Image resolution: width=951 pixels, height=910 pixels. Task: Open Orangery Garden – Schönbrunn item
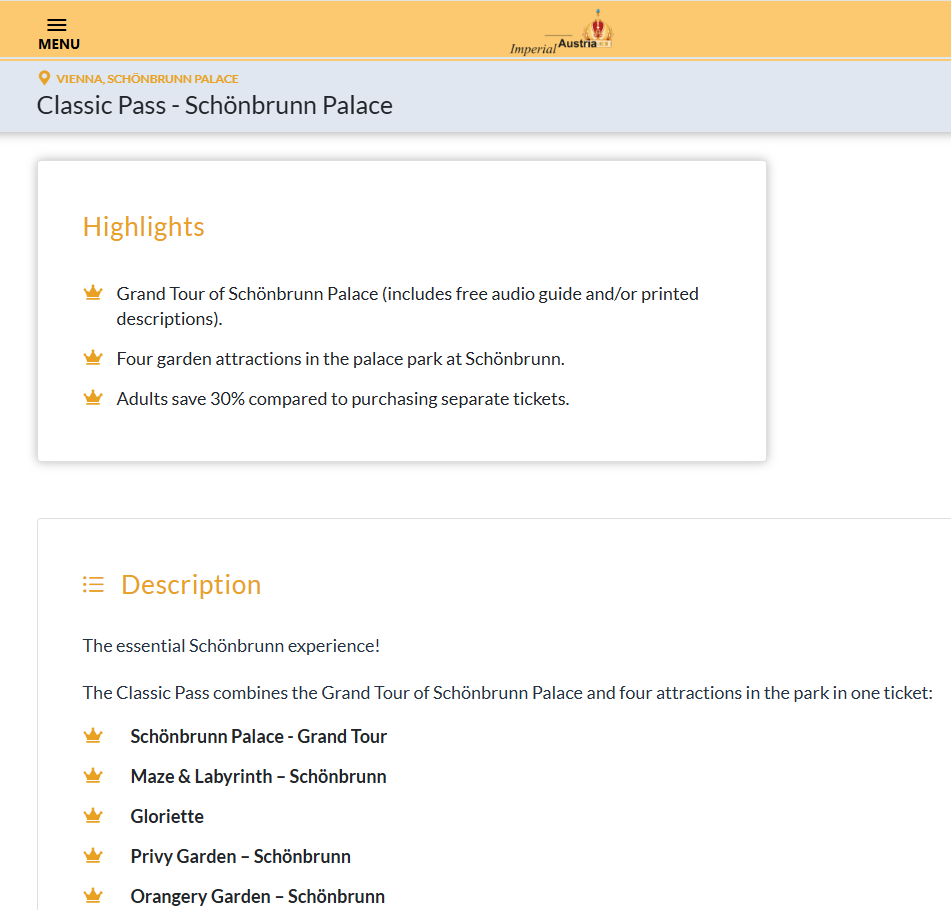pyautogui.click(x=258, y=897)
